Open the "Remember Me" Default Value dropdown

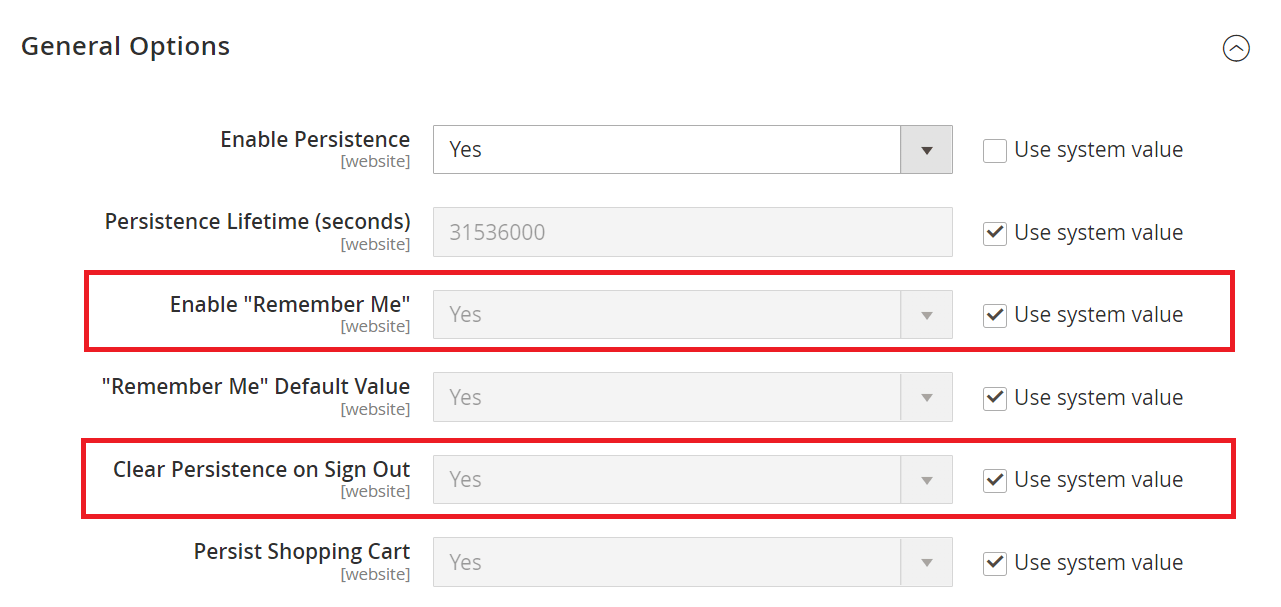point(690,397)
